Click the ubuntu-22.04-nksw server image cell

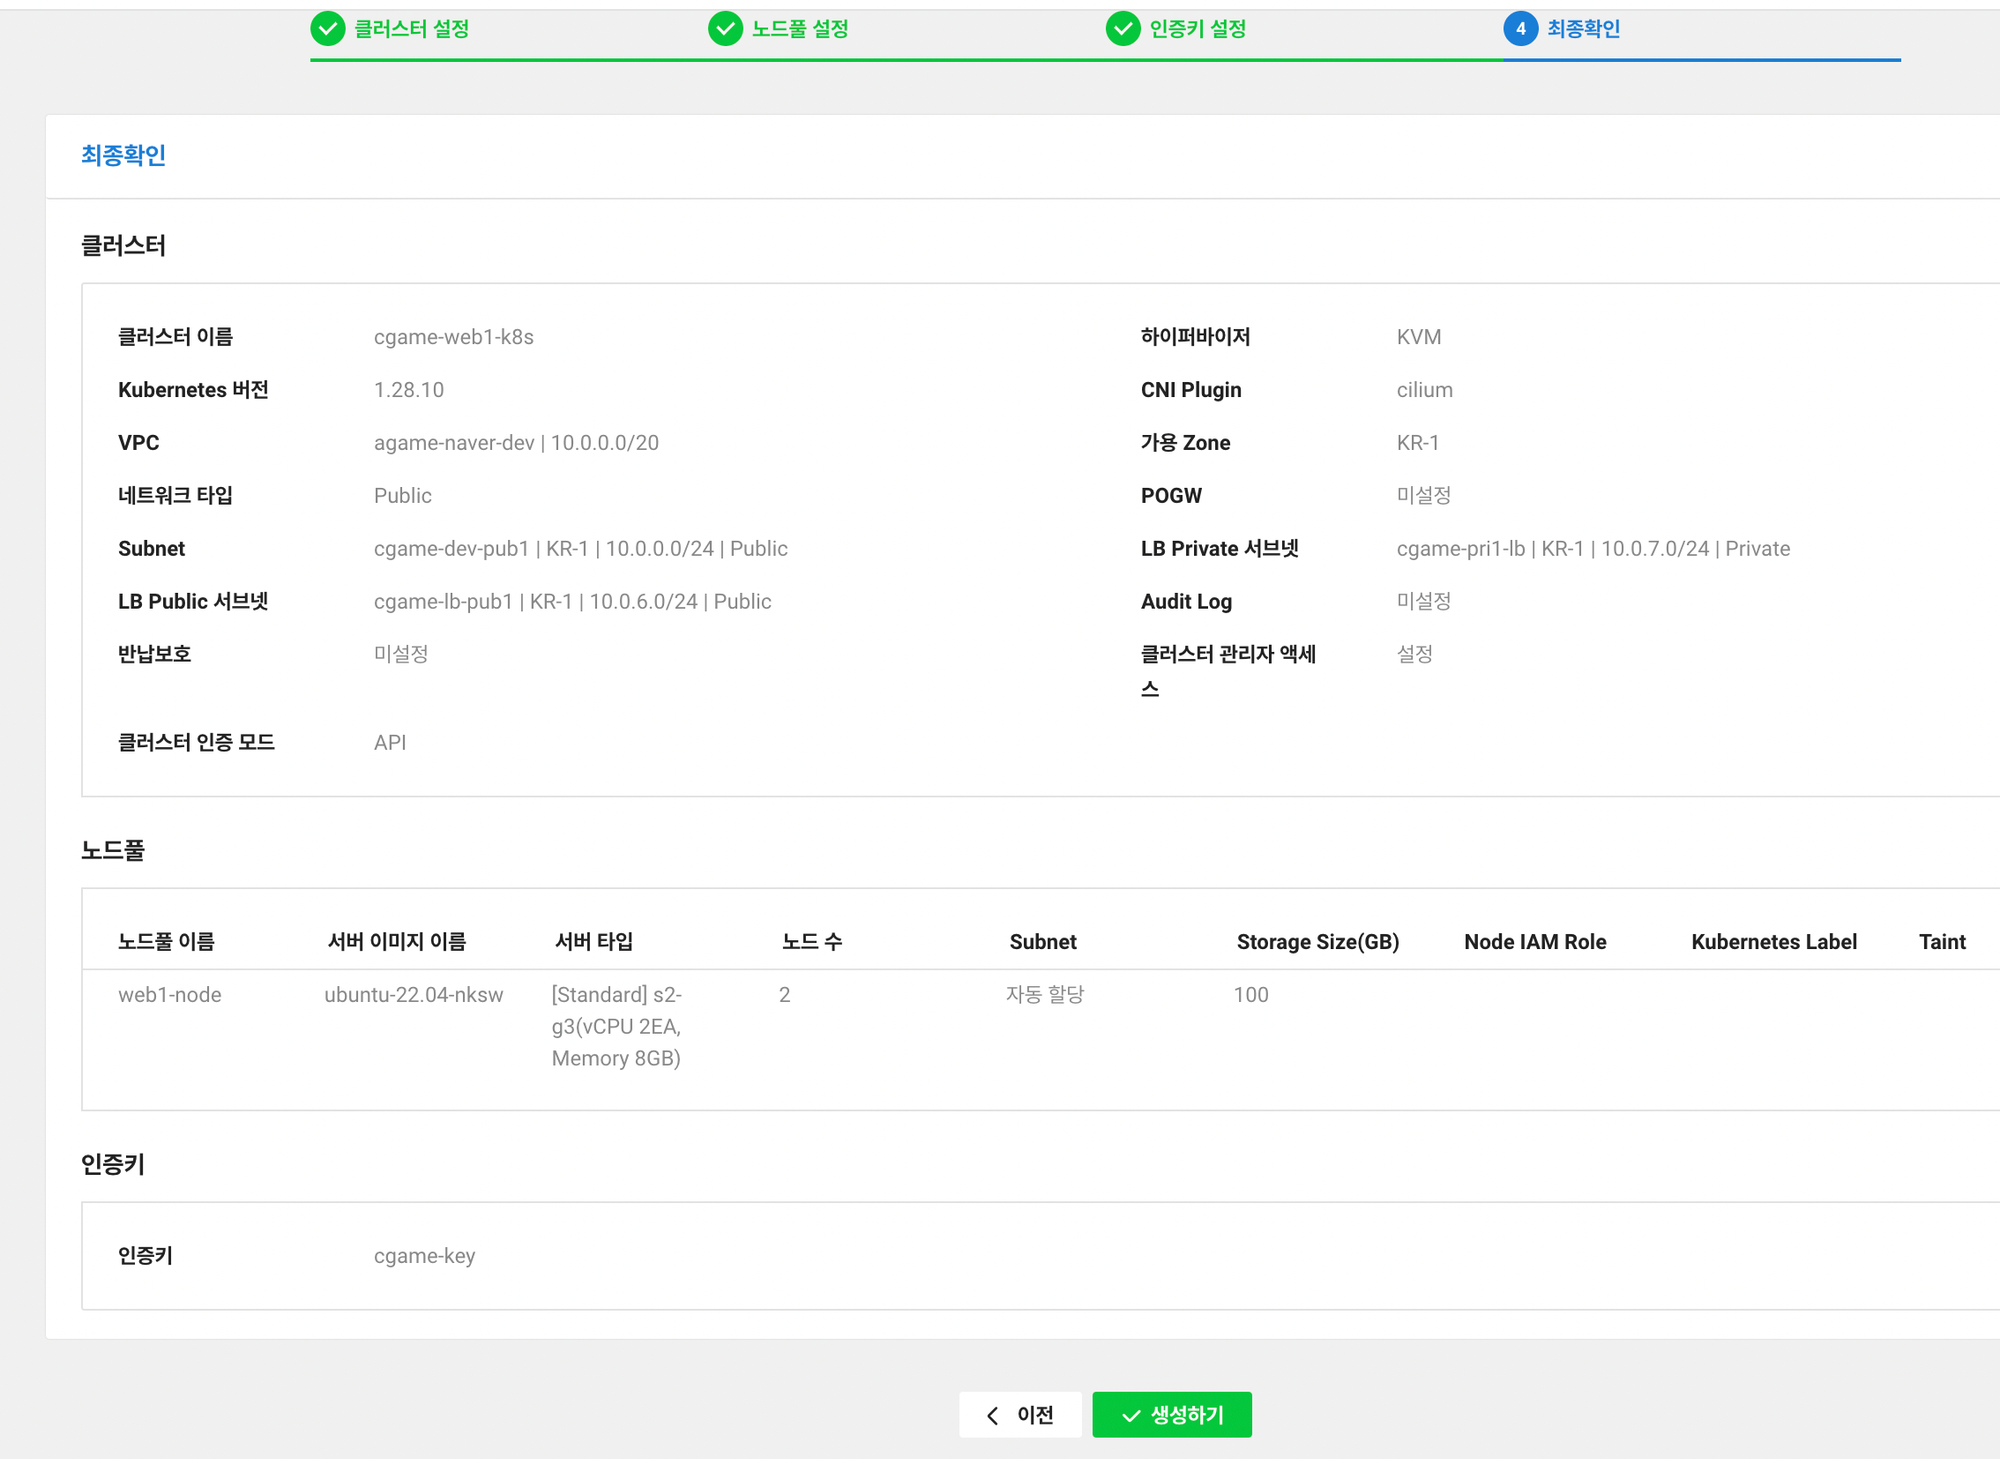(x=413, y=995)
